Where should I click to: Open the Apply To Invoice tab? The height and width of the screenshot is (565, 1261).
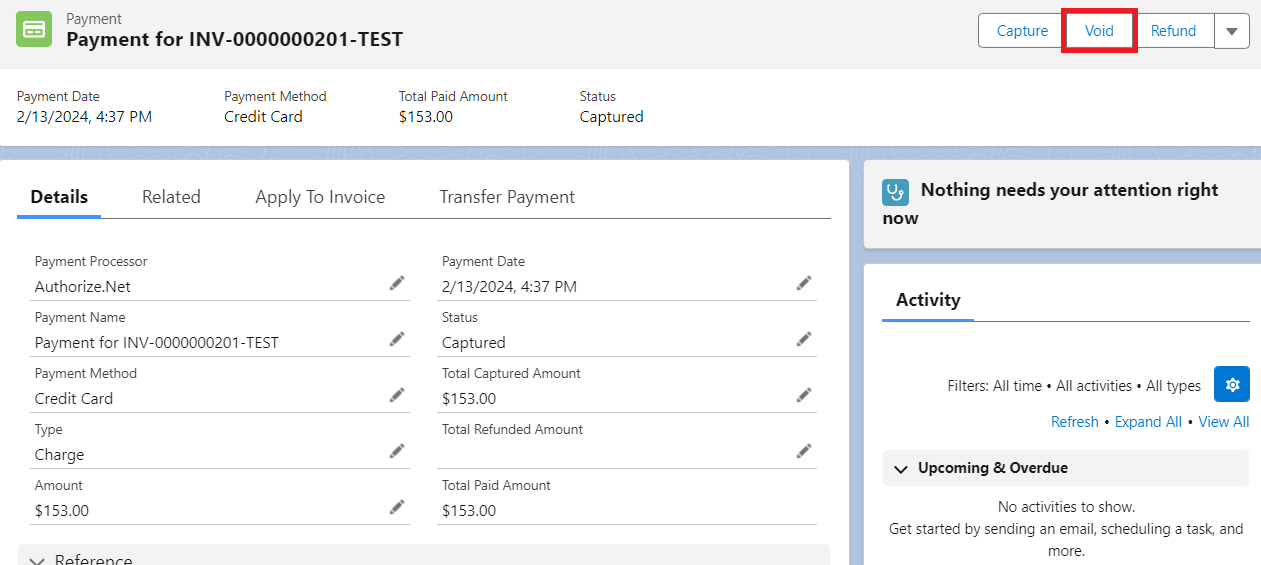(x=320, y=197)
